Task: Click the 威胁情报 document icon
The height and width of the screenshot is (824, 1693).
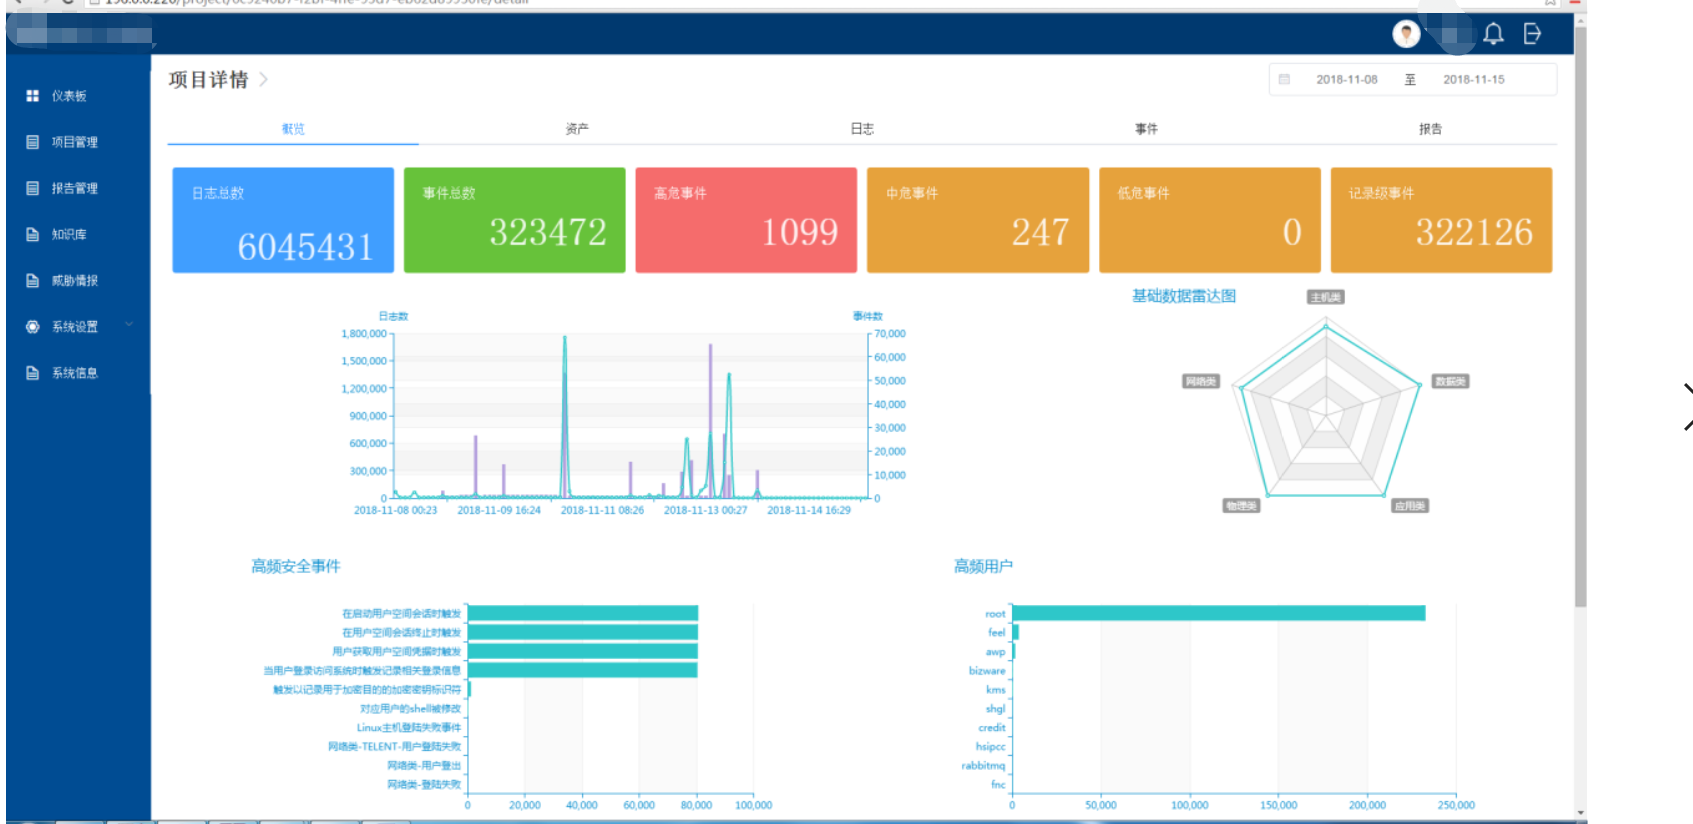Action: coord(32,281)
